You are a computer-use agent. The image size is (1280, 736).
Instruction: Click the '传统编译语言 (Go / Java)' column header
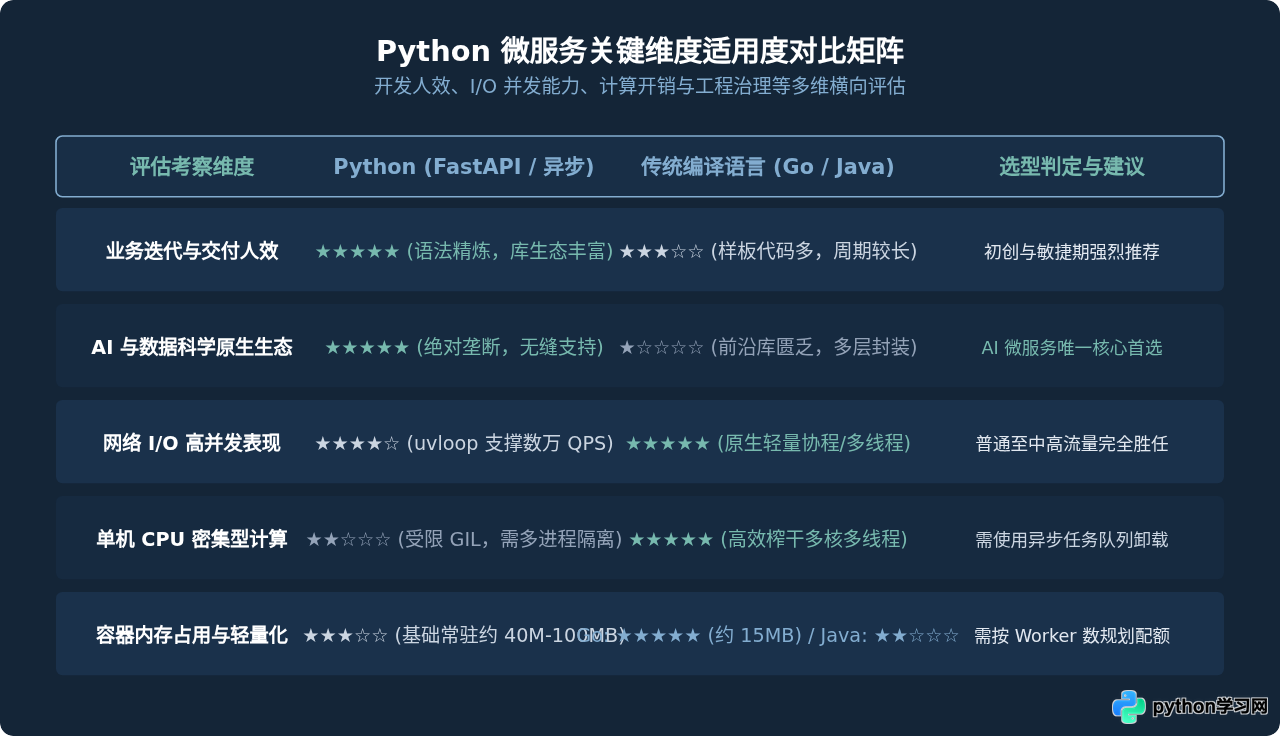(768, 167)
